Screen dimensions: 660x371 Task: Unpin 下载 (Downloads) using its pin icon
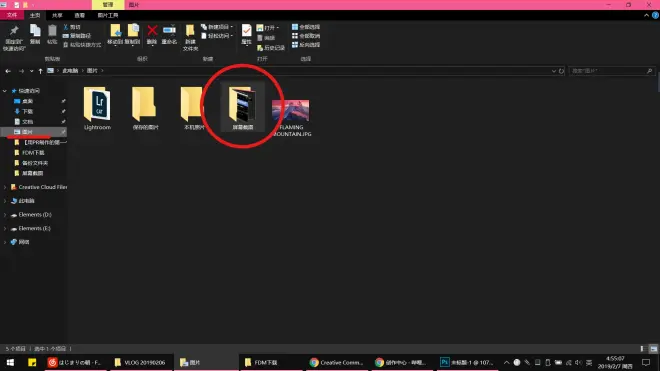[63, 111]
